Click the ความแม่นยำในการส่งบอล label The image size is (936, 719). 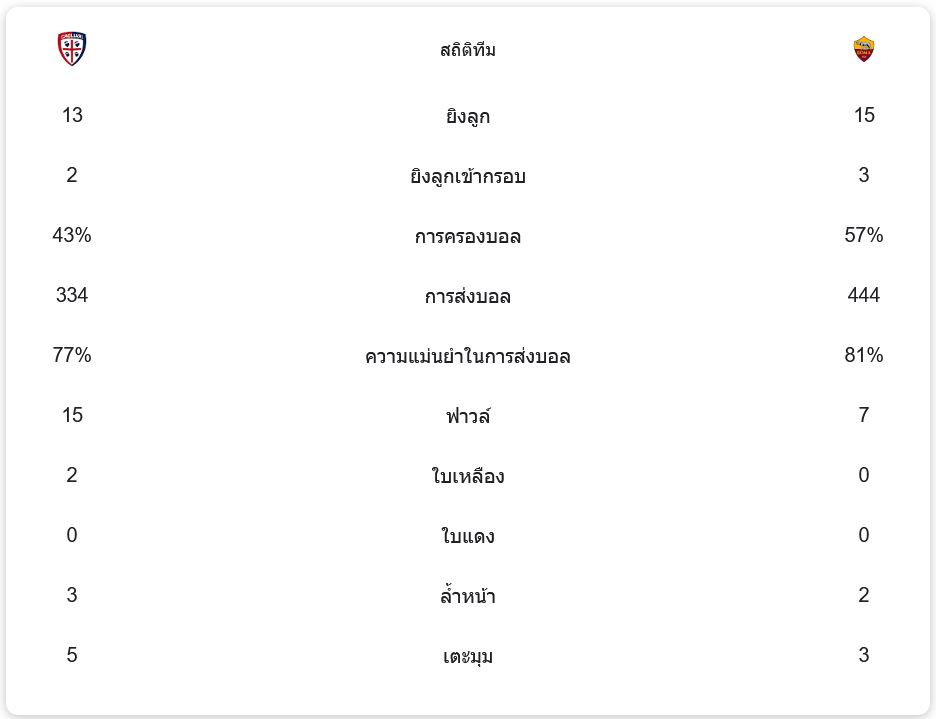click(468, 357)
